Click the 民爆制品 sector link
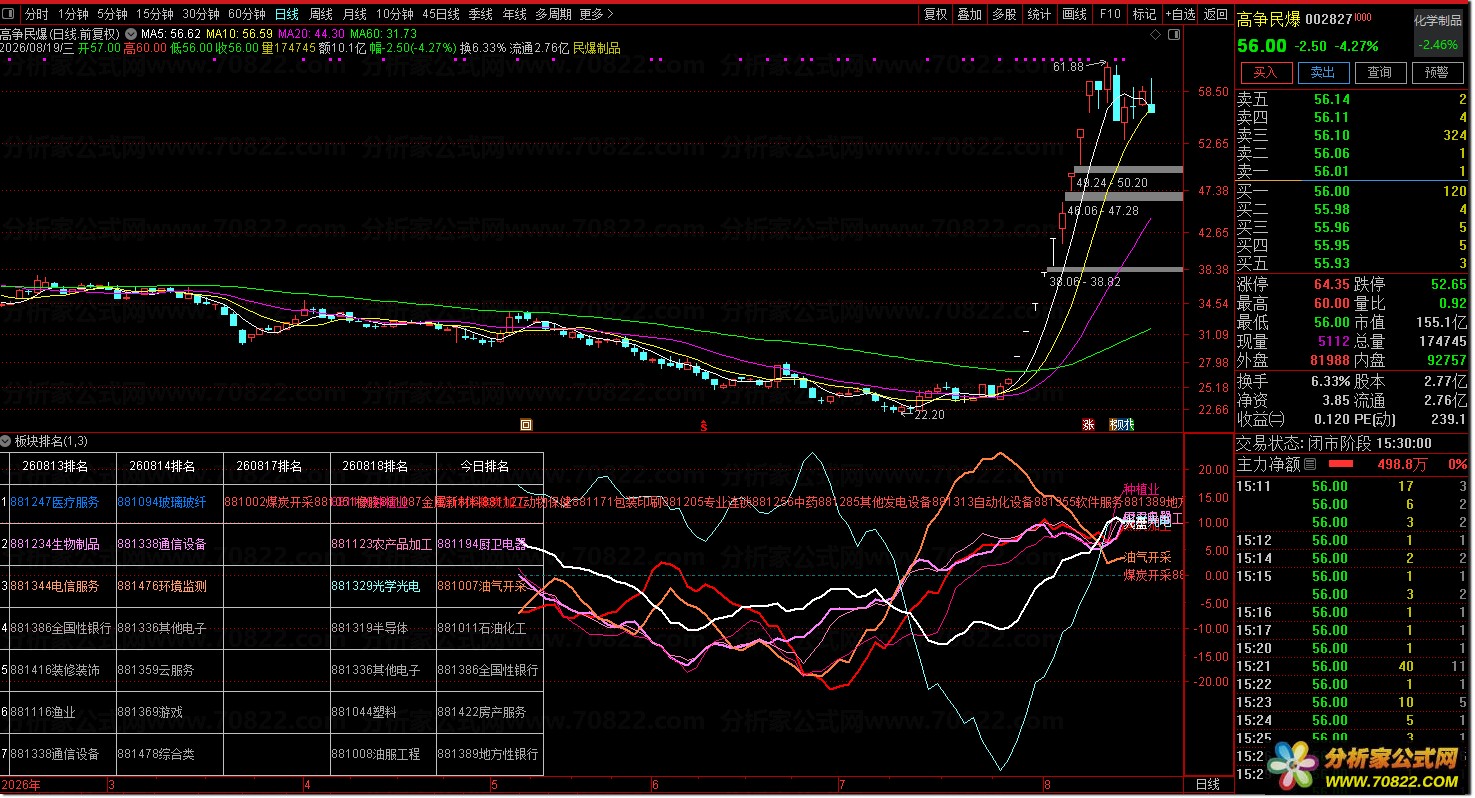Image resolution: width=1475 pixels, height=798 pixels. coord(596,48)
